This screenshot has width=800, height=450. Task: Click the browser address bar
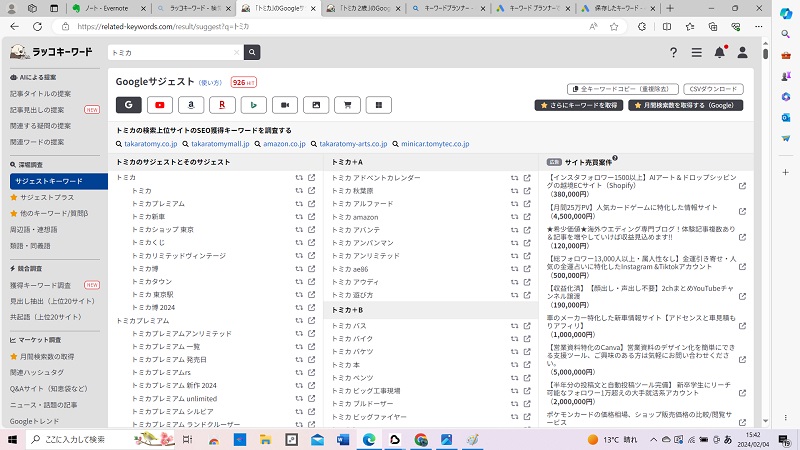[329, 27]
